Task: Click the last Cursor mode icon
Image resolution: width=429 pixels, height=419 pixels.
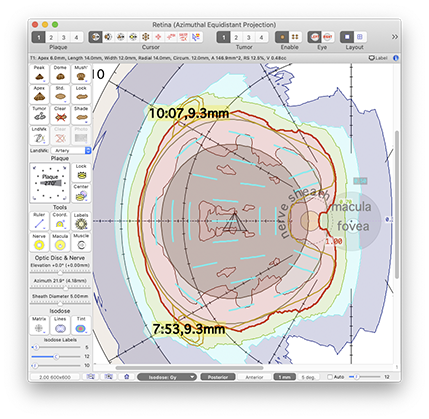Action: pyautogui.click(x=196, y=37)
